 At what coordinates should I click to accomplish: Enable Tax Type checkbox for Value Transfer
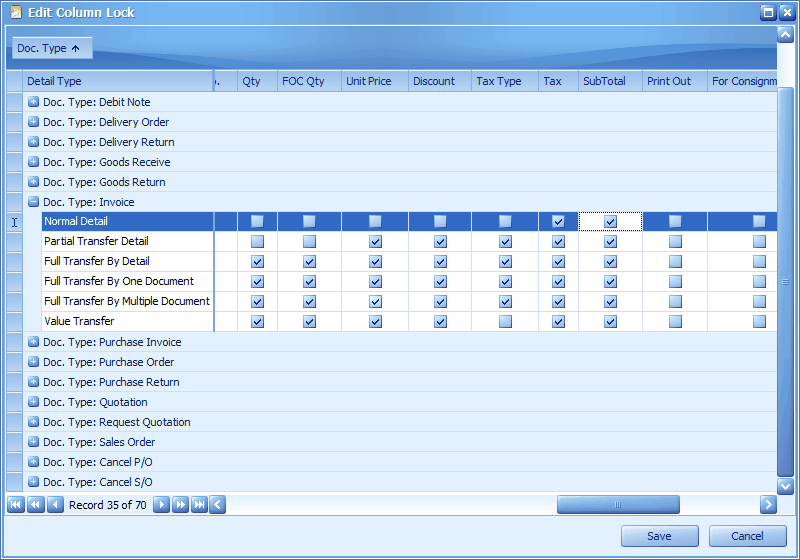click(x=505, y=321)
